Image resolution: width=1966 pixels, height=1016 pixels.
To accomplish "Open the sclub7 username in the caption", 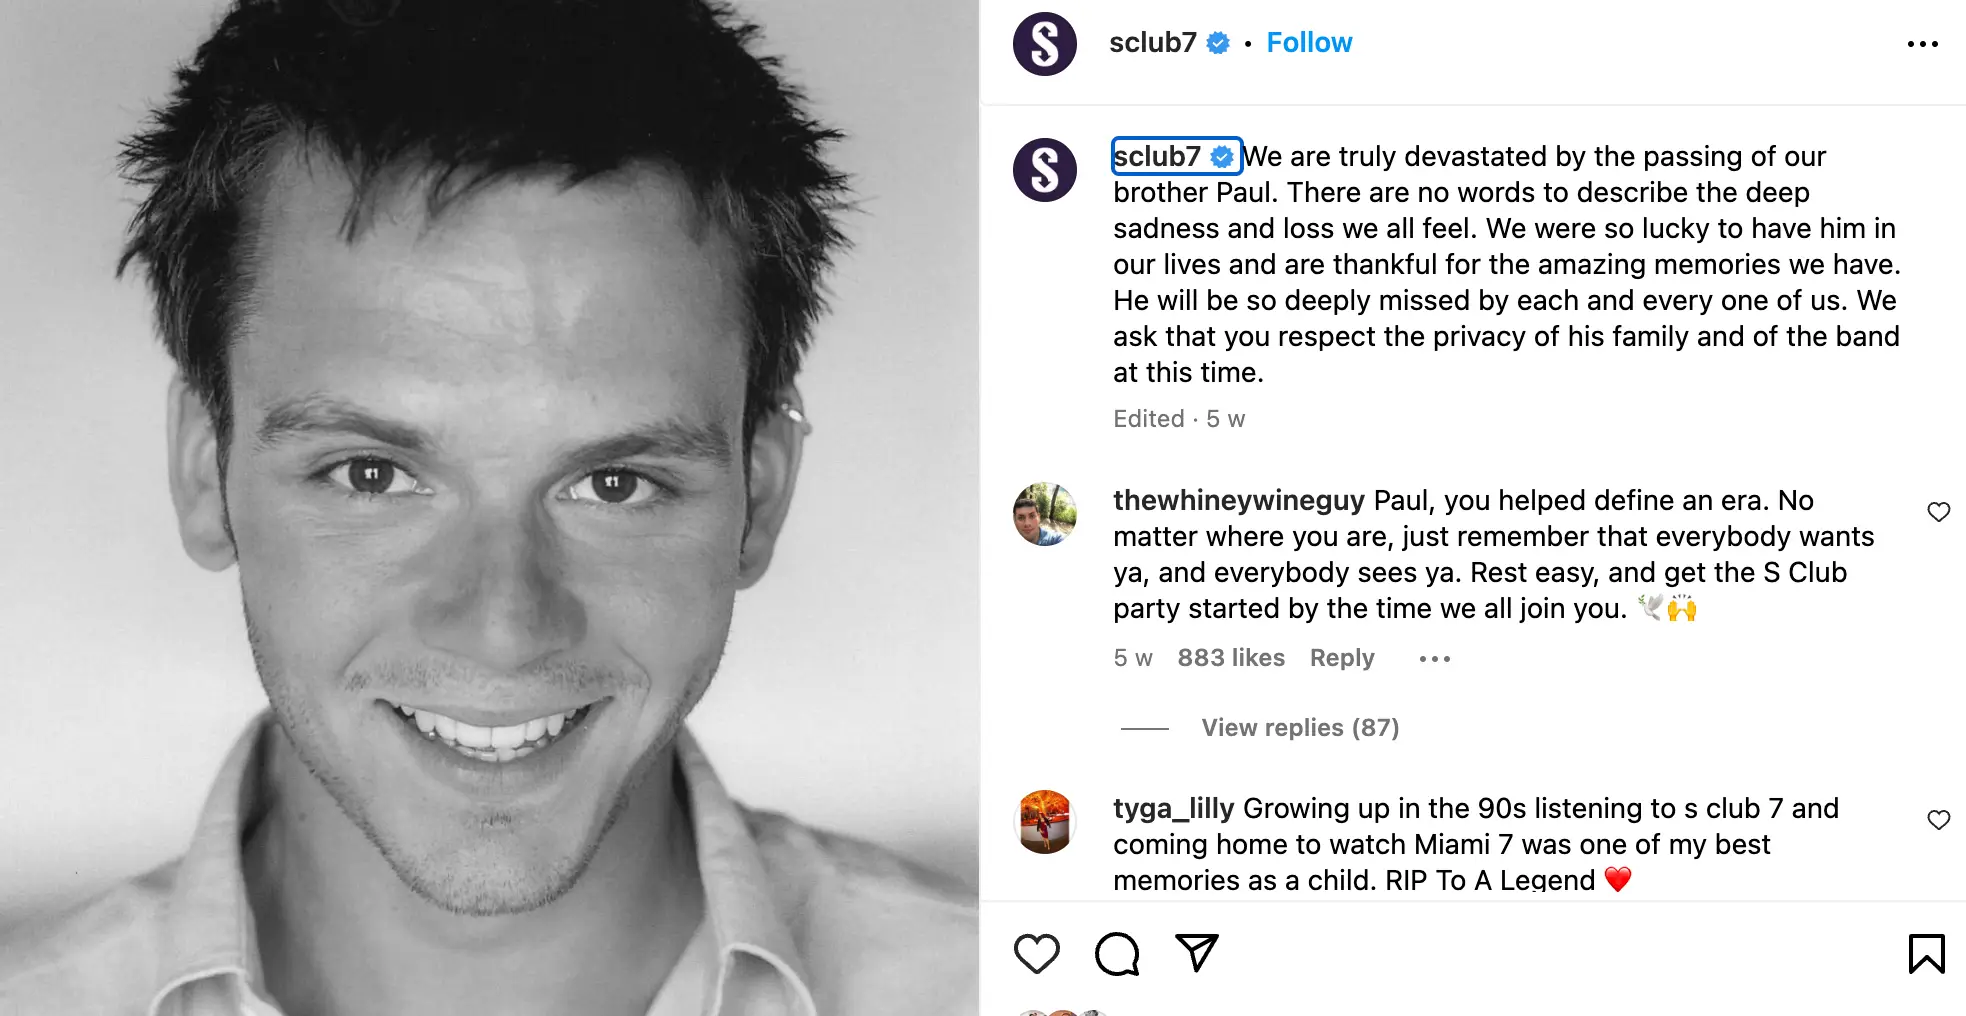I will [1158, 156].
